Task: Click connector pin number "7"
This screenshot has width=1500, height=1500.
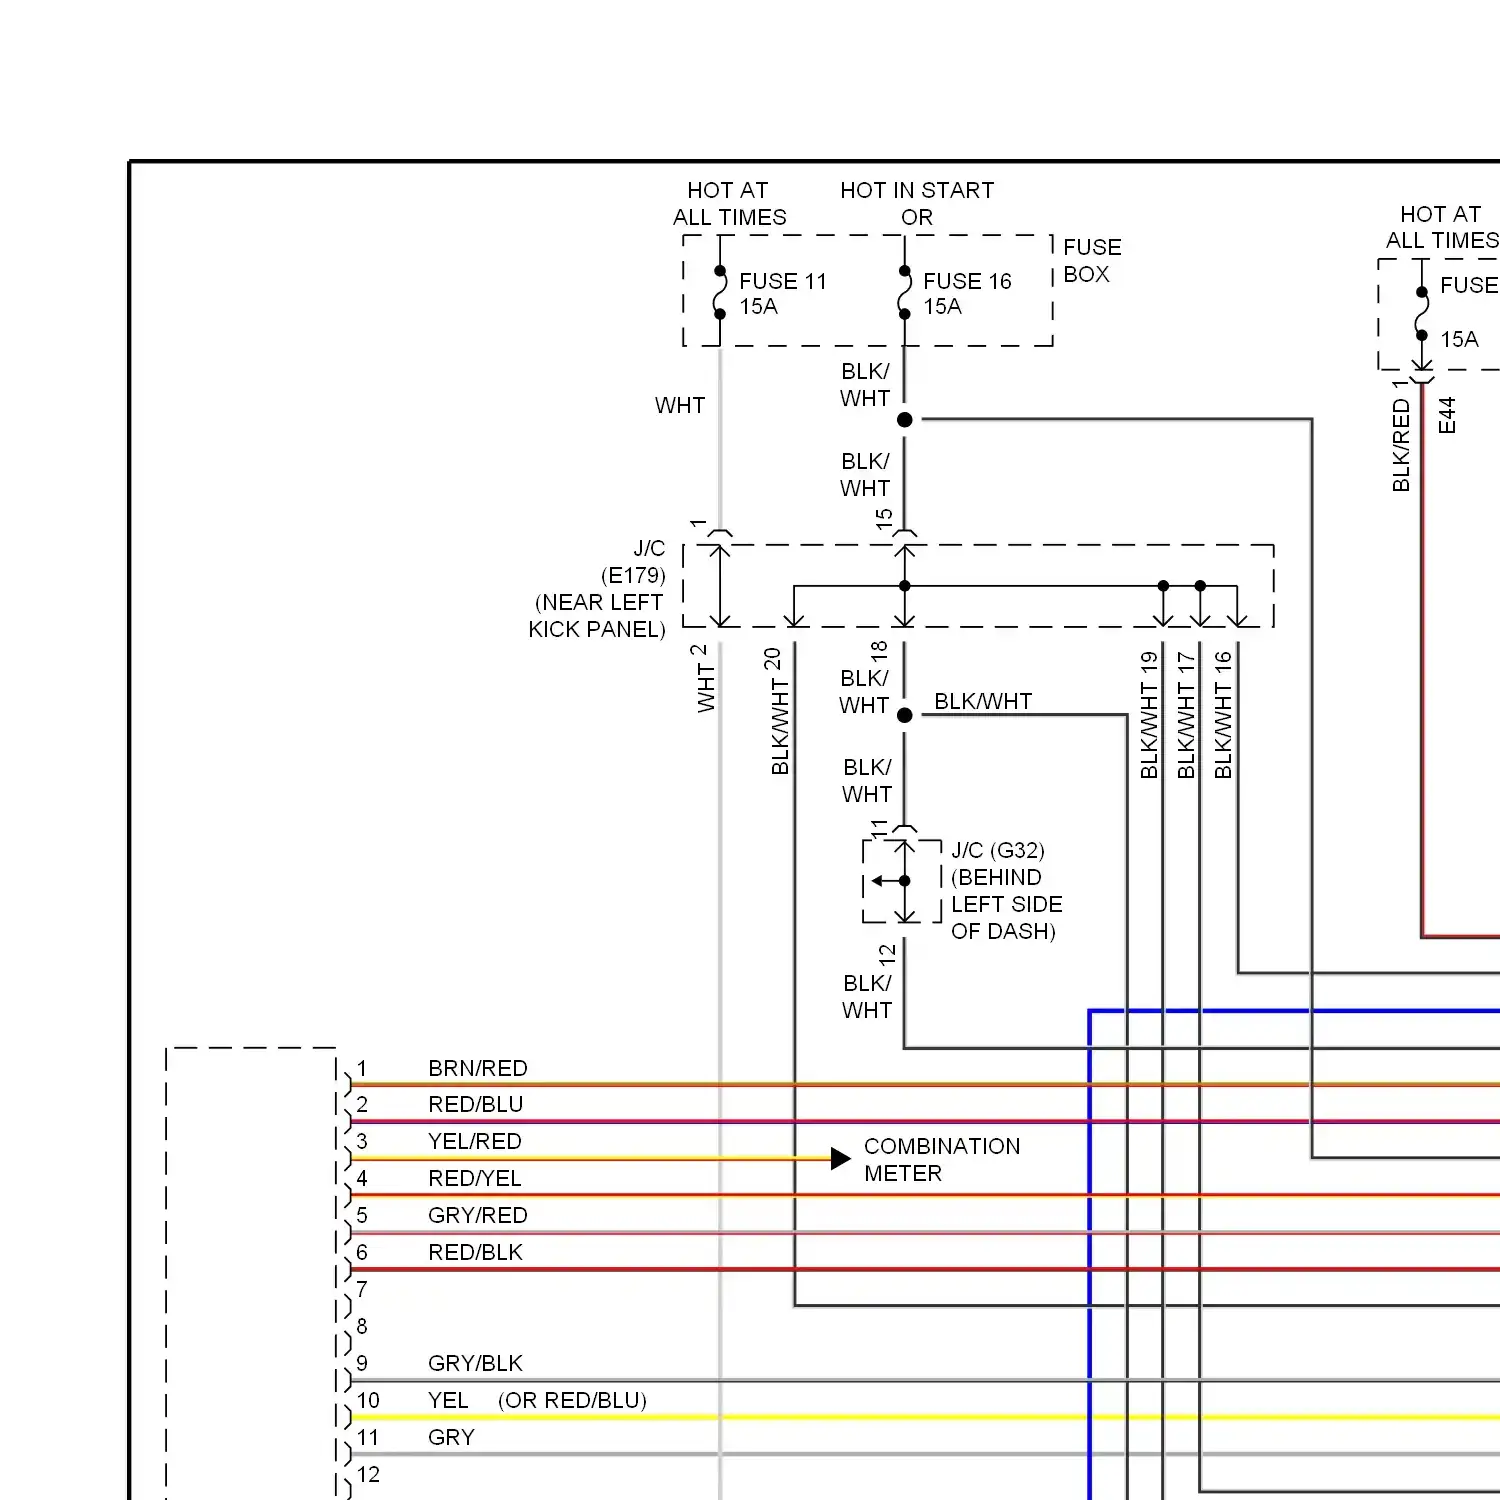Action: pyautogui.click(x=362, y=1289)
